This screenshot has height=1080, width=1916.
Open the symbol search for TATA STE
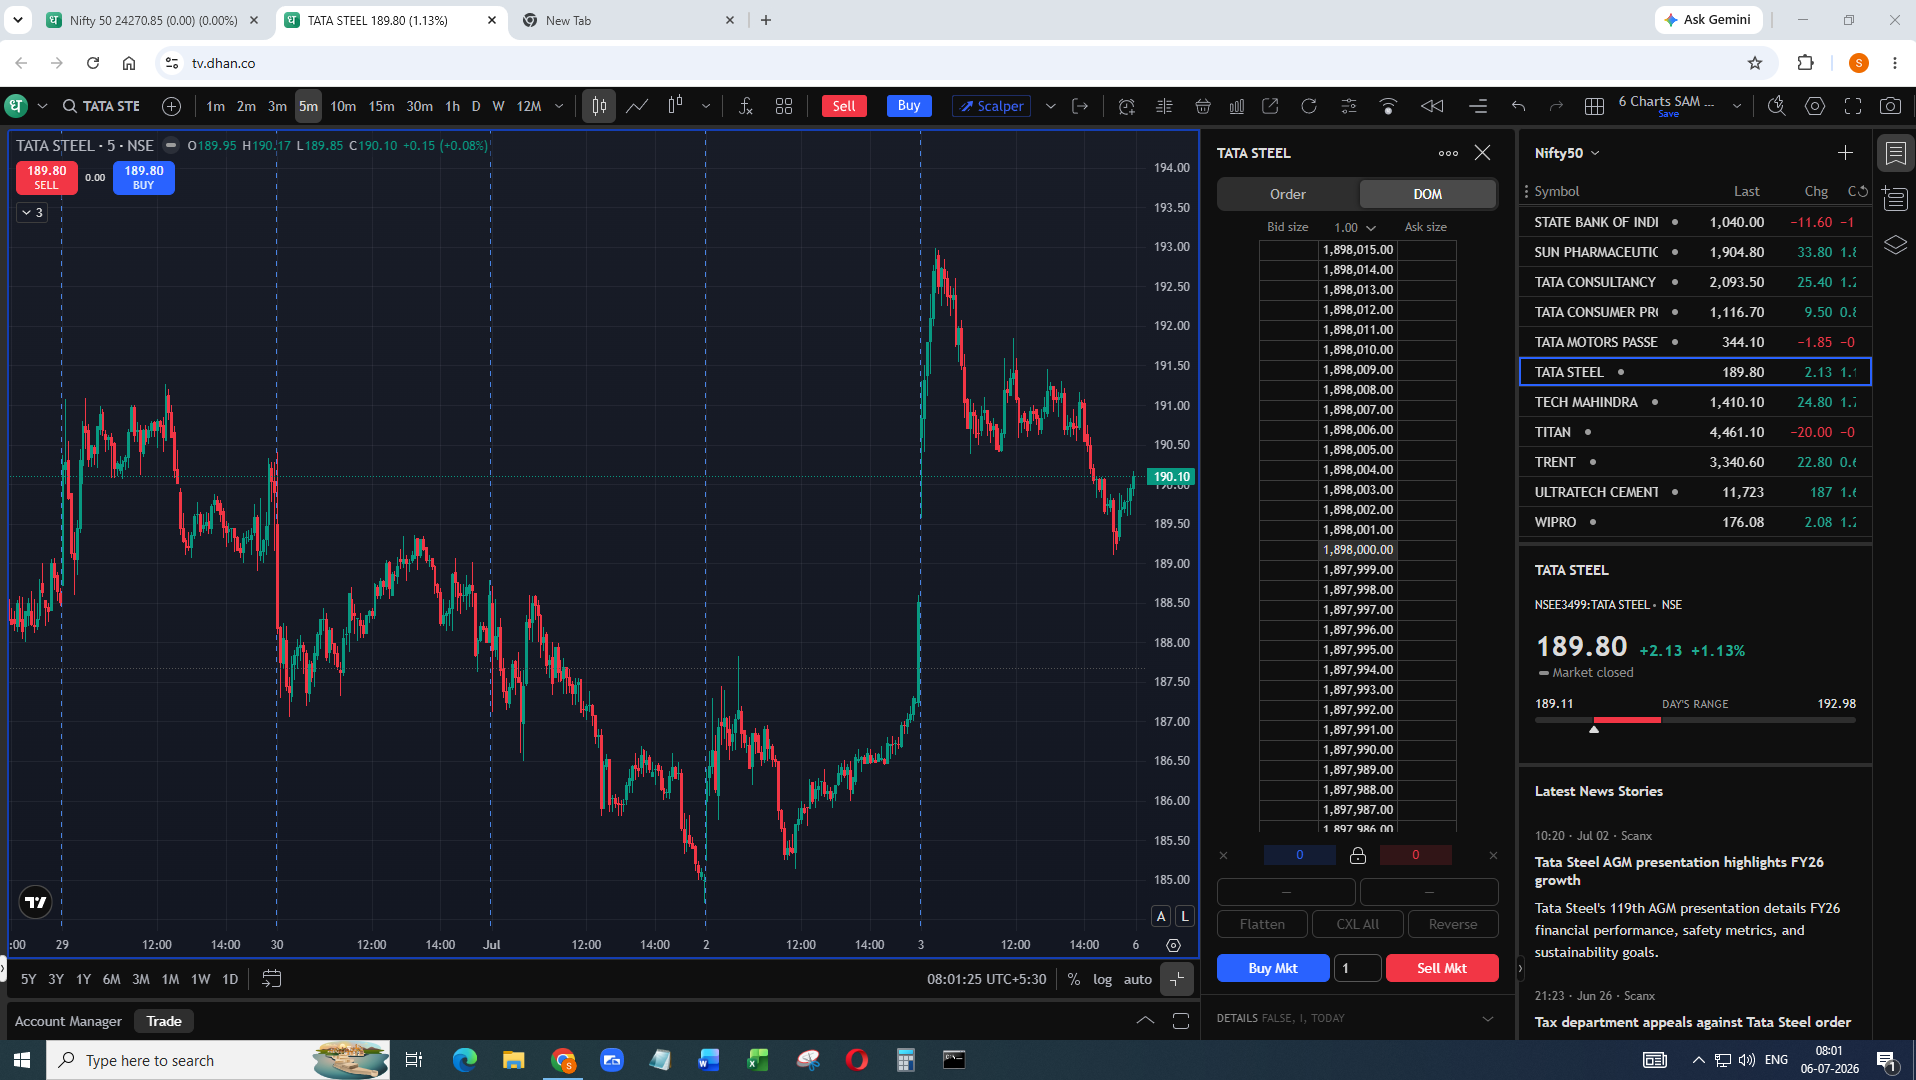[101, 106]
